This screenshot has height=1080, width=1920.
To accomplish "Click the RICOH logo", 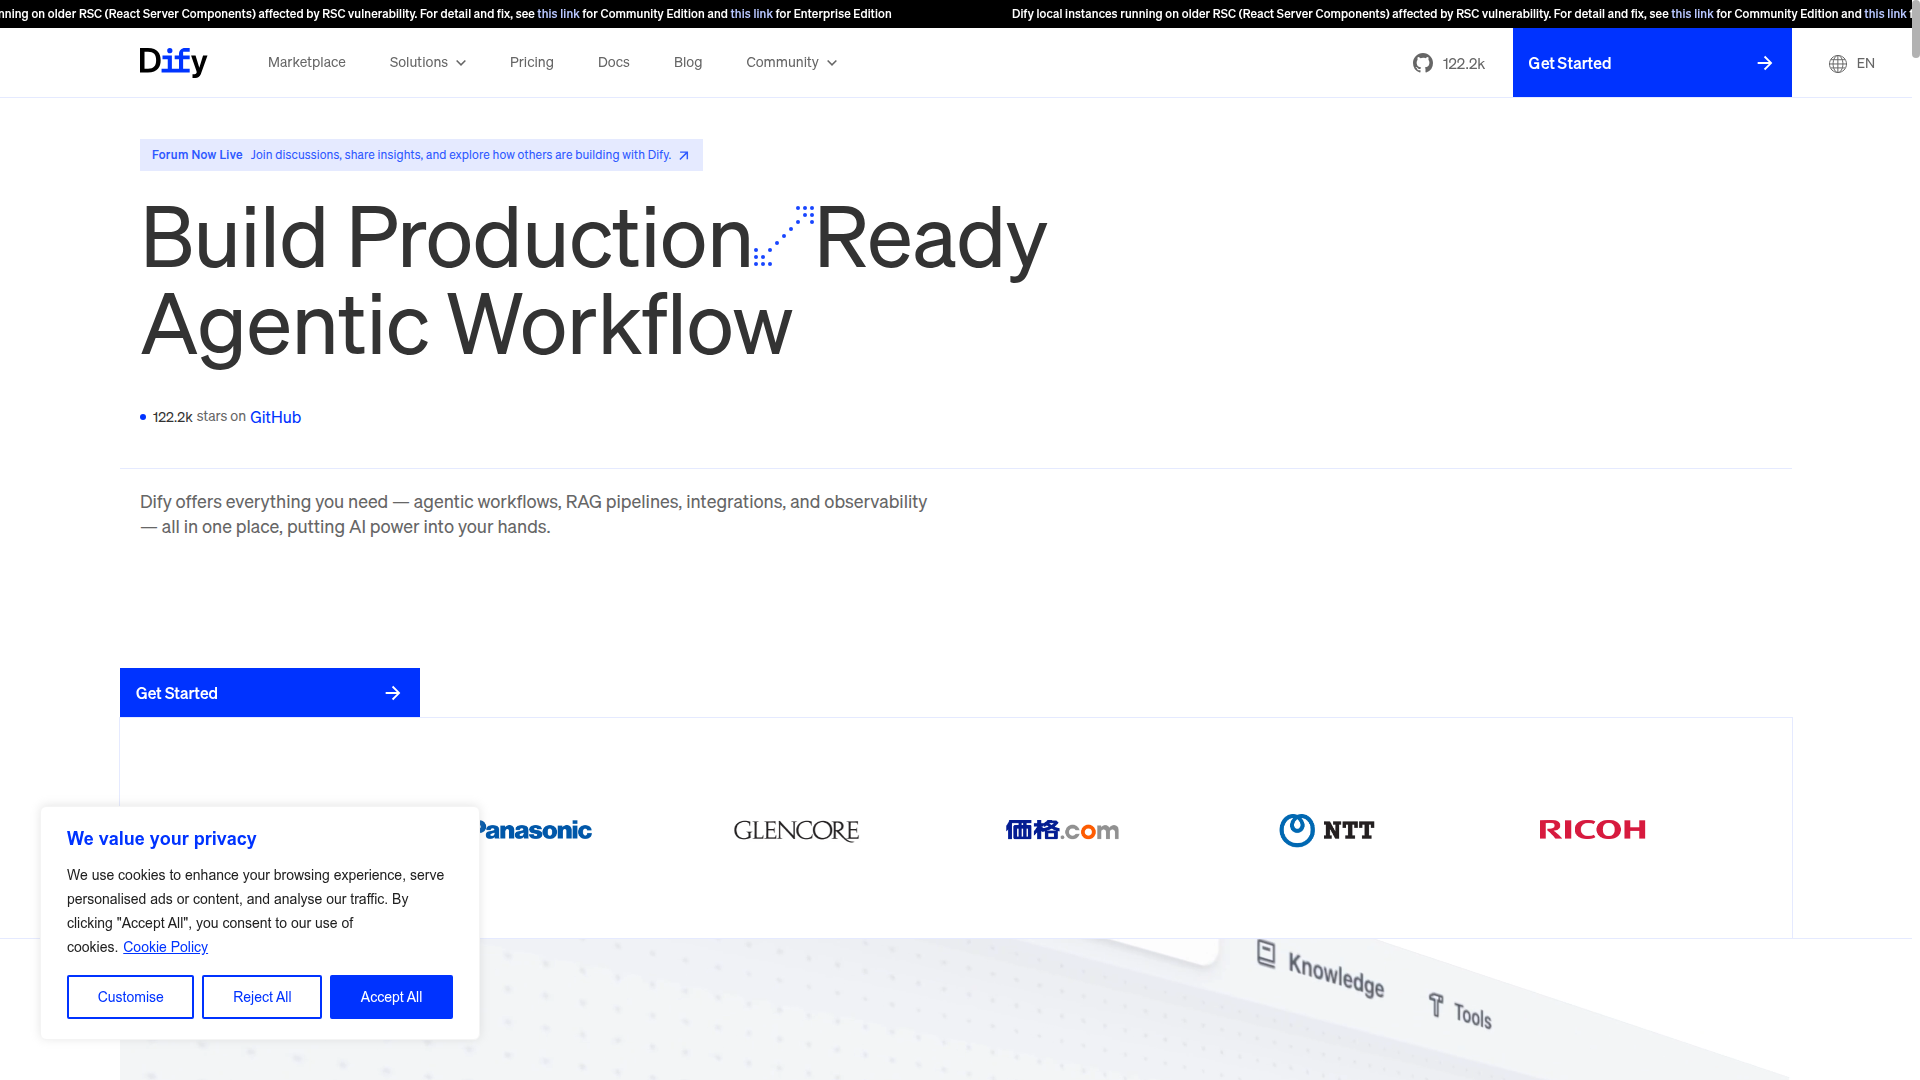I will (1592, 830).
